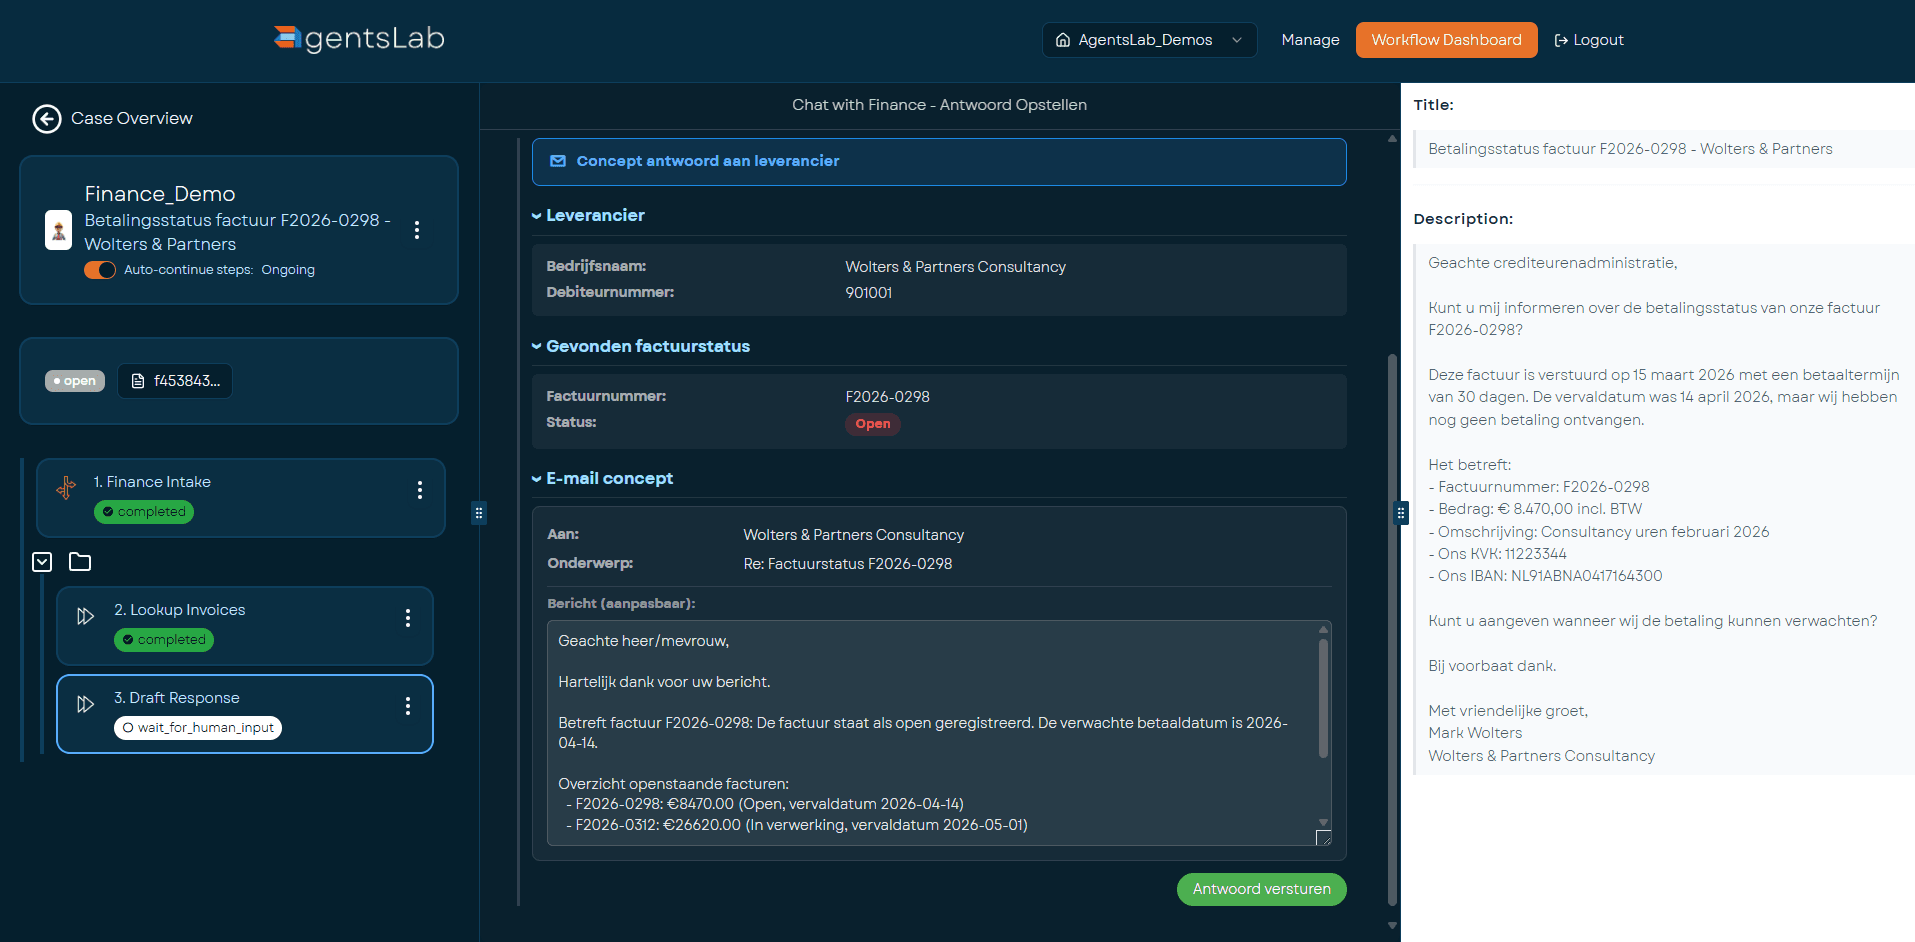
Task: Collapse the Leverancier section
Action: click(535, 215)
